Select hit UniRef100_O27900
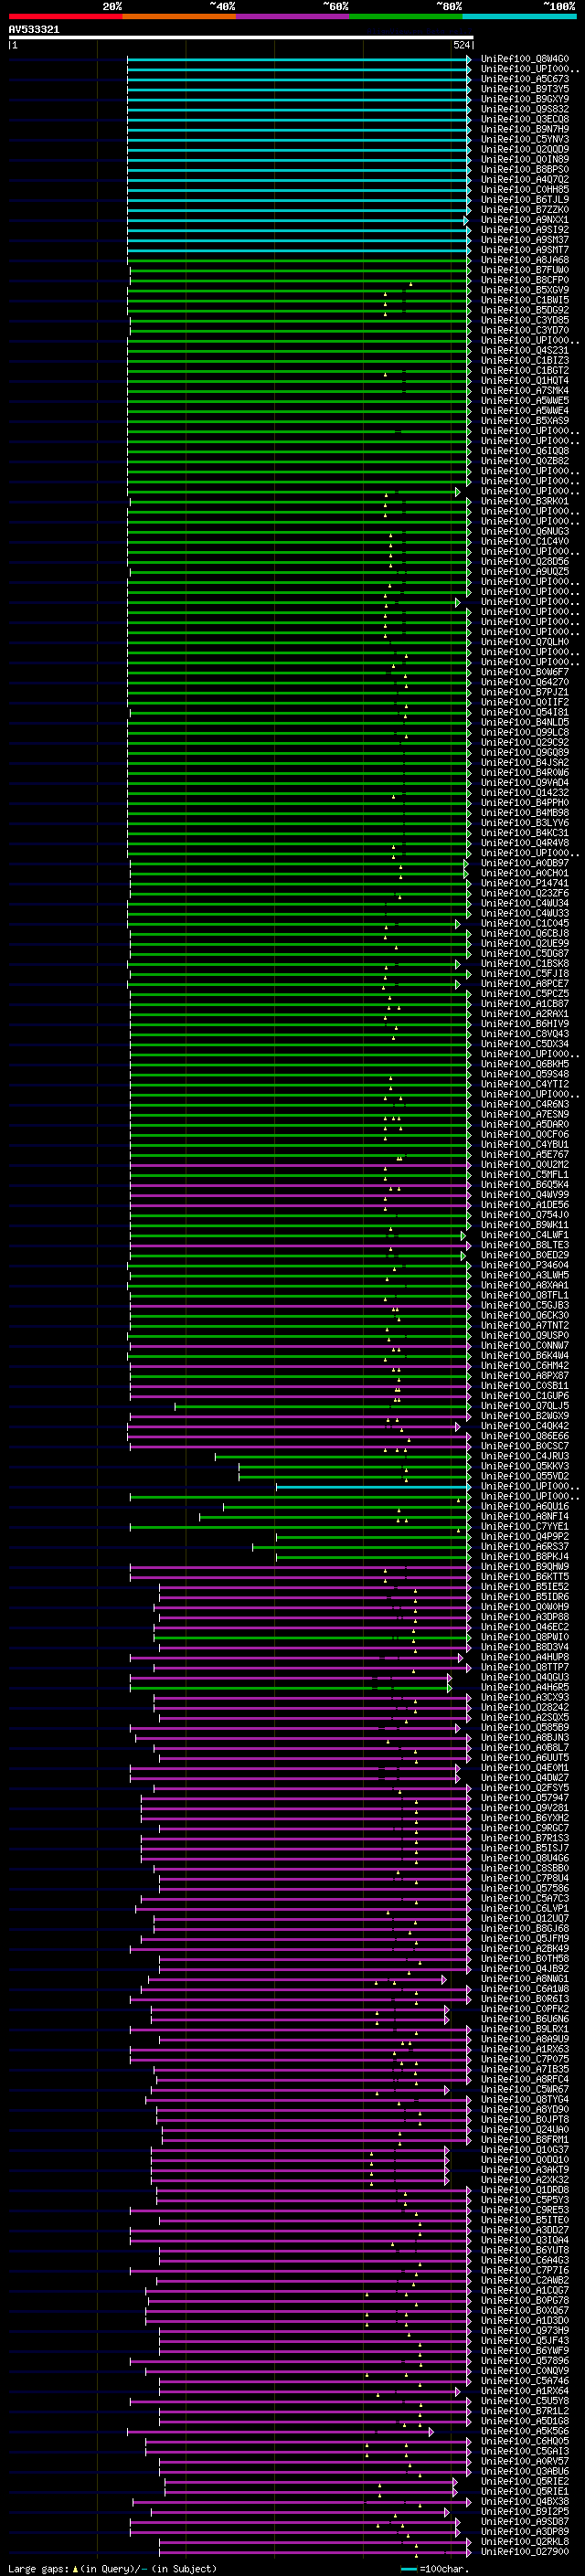 pyautogui.click(x=524, y=2551)
